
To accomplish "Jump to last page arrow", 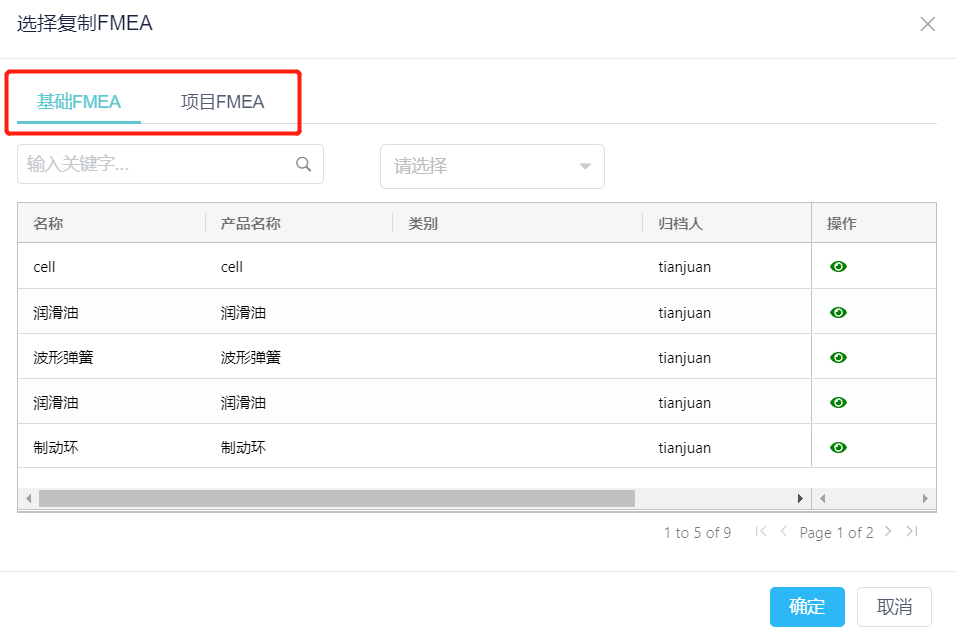I will [x=912, y=532].
